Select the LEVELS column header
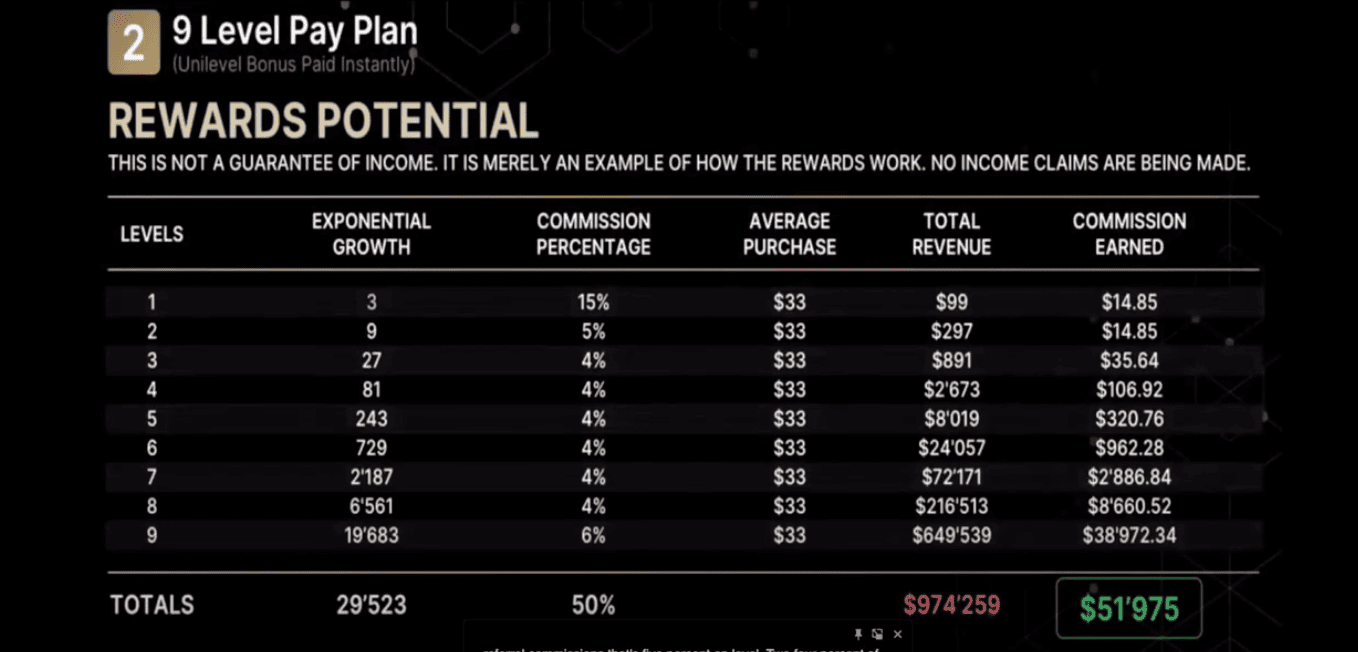The image size is (1358, 652). [152, 234]
